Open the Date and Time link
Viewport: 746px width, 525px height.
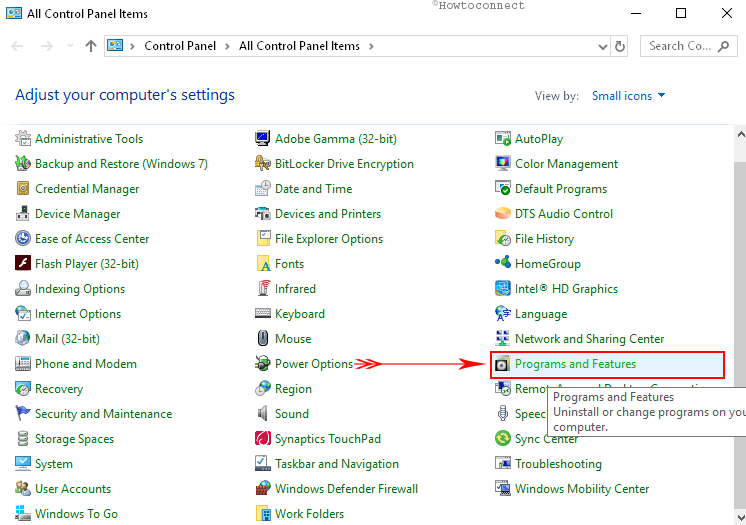click(x=313, y=189)
